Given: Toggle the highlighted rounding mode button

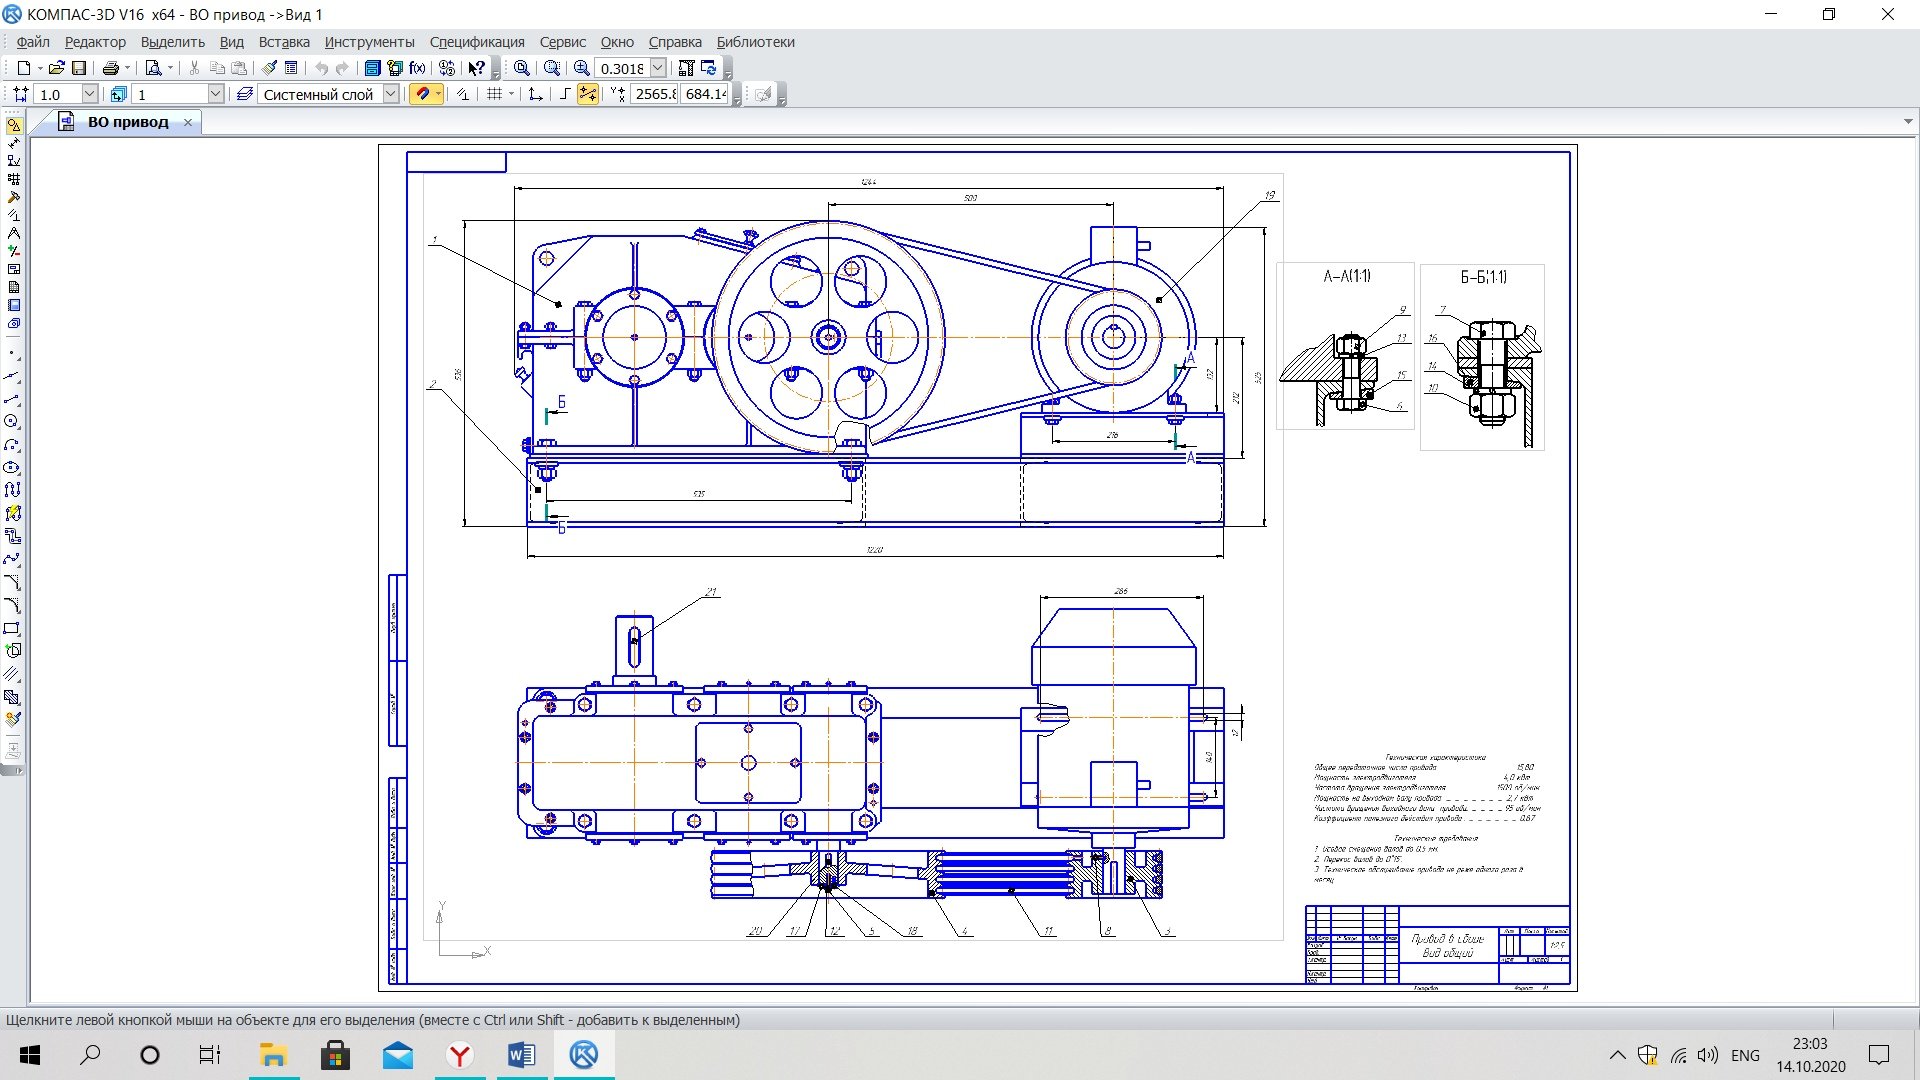Looking at the screenshot, I should pos(588,94).
